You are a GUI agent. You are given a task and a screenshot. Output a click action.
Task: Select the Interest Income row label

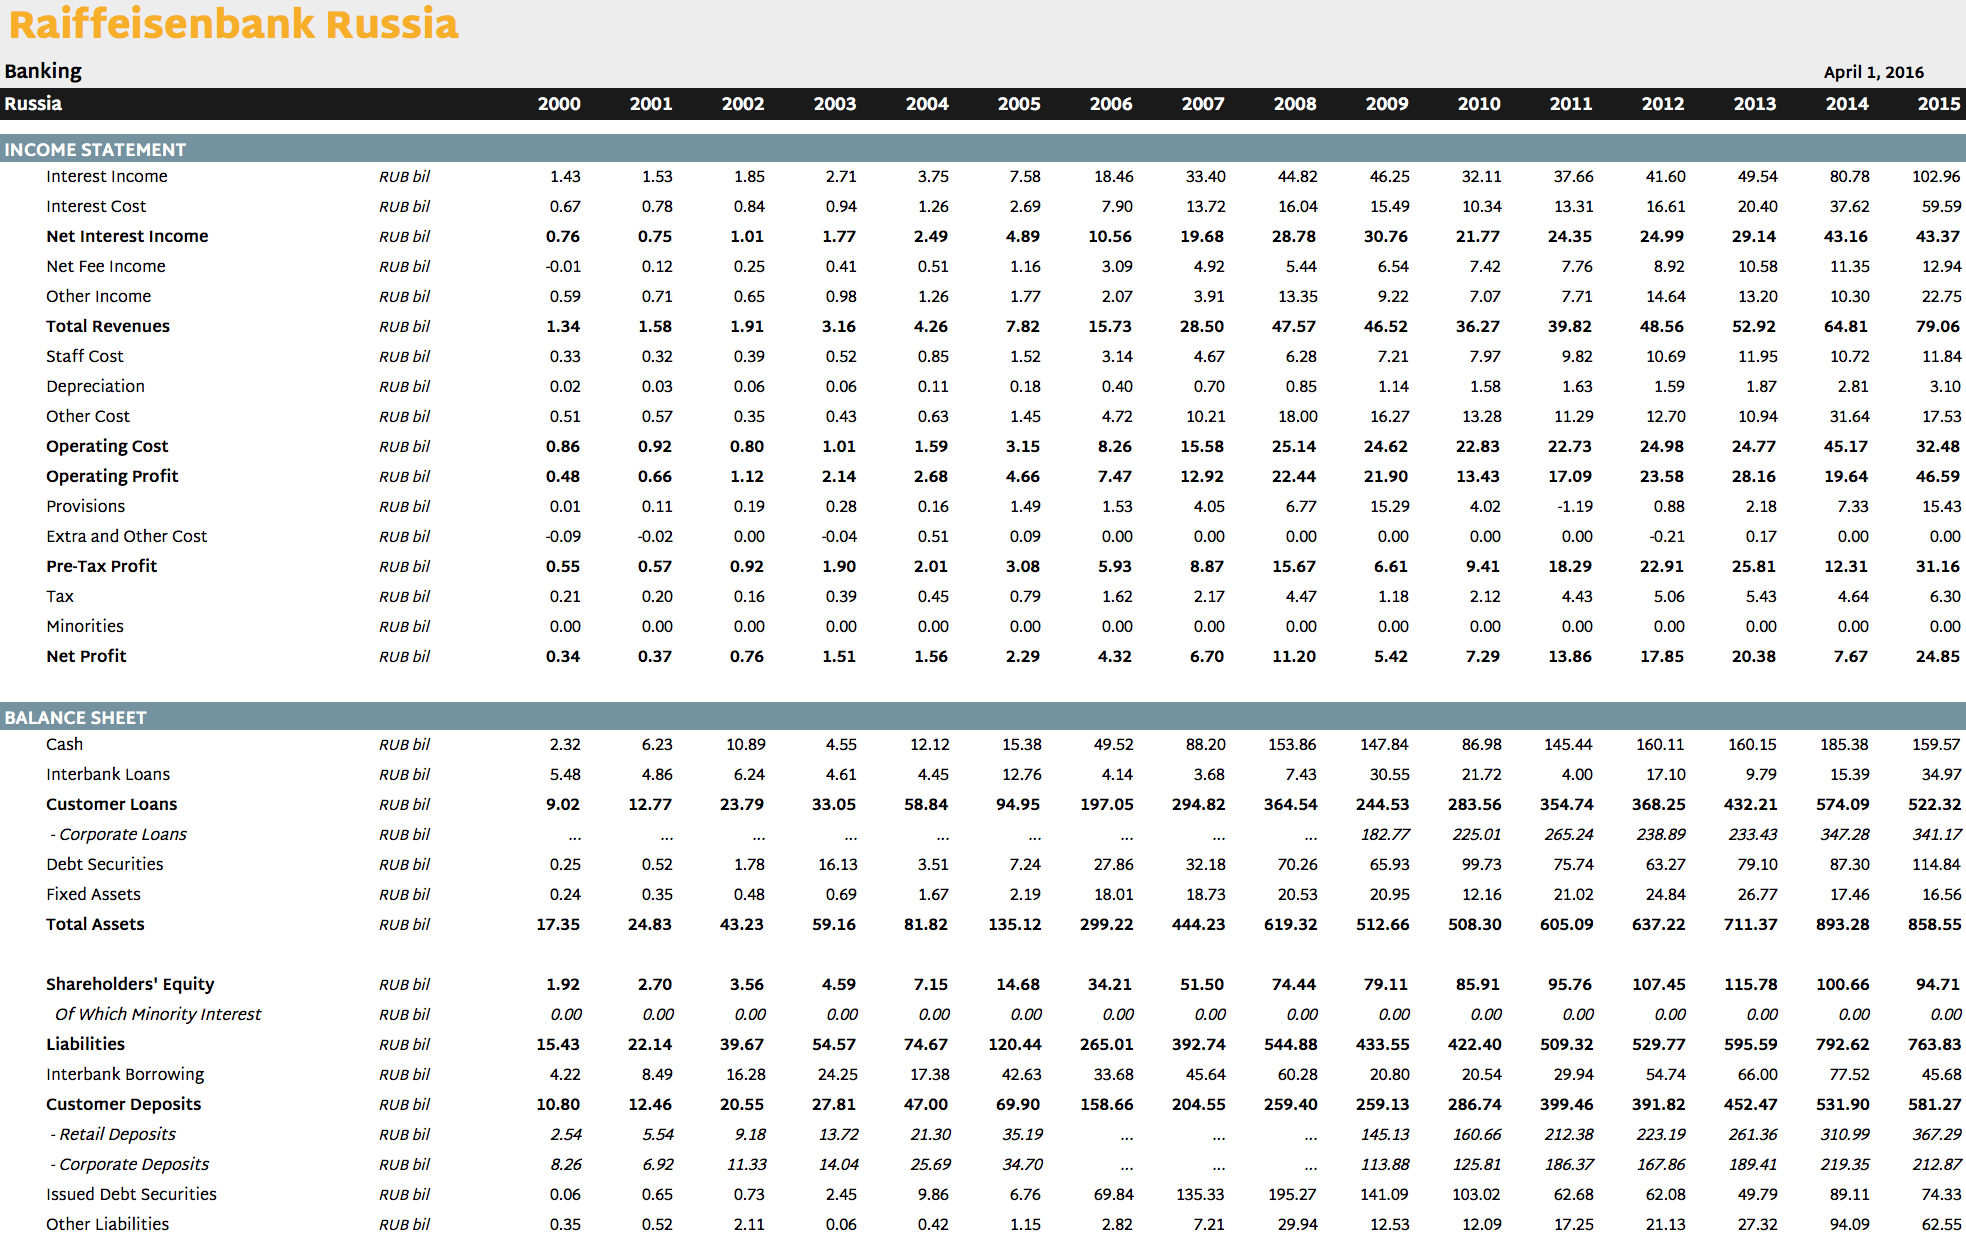(107, 177)
